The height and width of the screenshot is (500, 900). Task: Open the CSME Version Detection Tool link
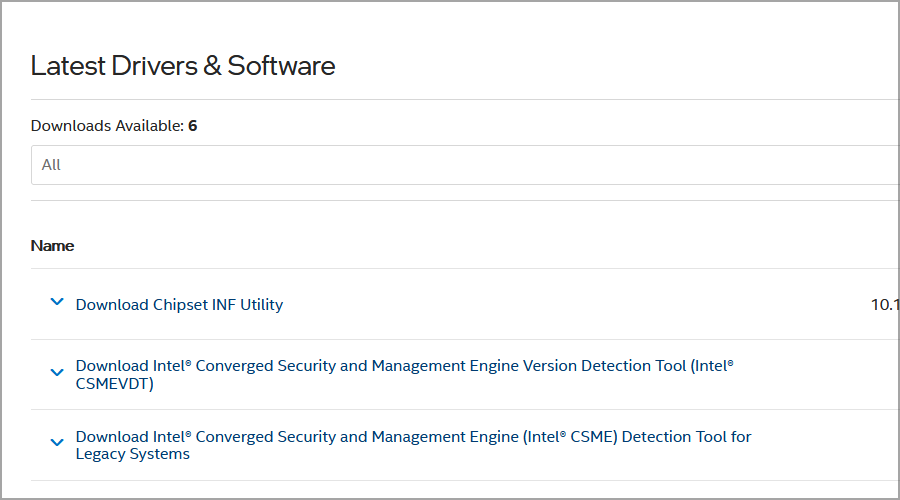click(404, 366)
